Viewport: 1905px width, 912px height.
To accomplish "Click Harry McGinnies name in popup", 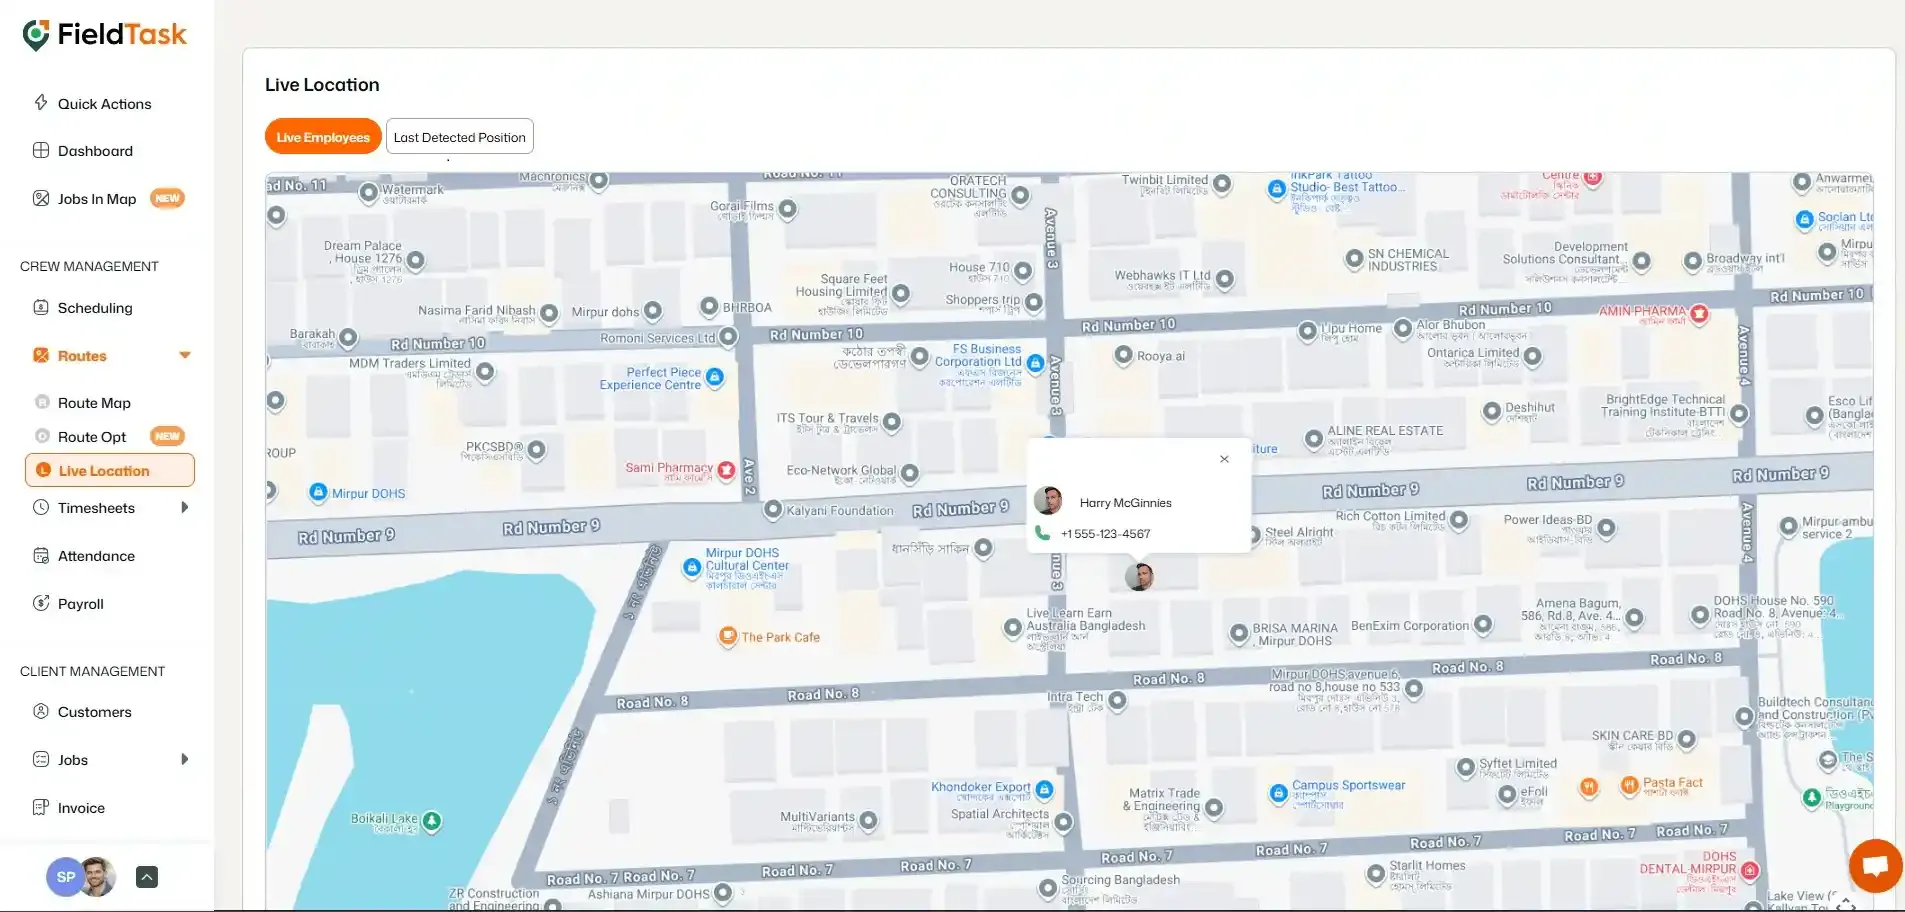I will click(1125, 502).
